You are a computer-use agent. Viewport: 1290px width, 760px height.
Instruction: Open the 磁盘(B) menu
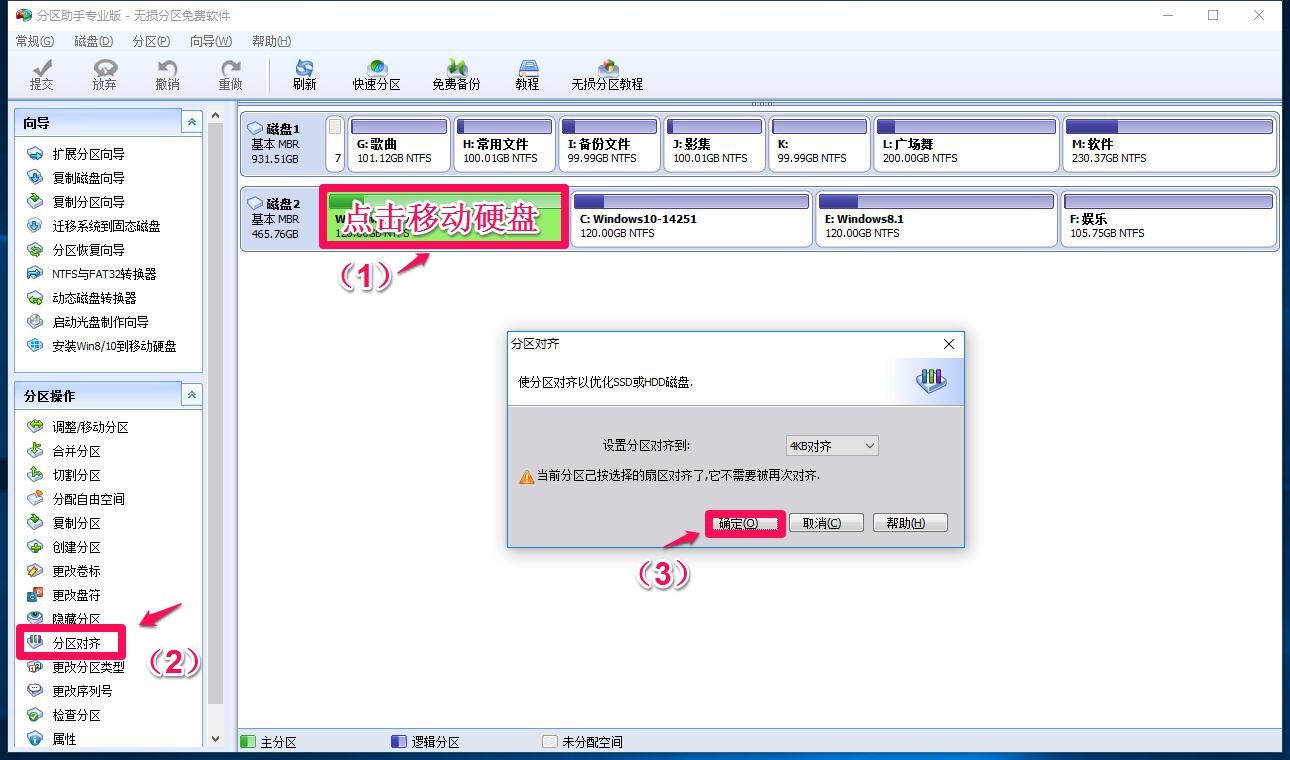point(92,41)
